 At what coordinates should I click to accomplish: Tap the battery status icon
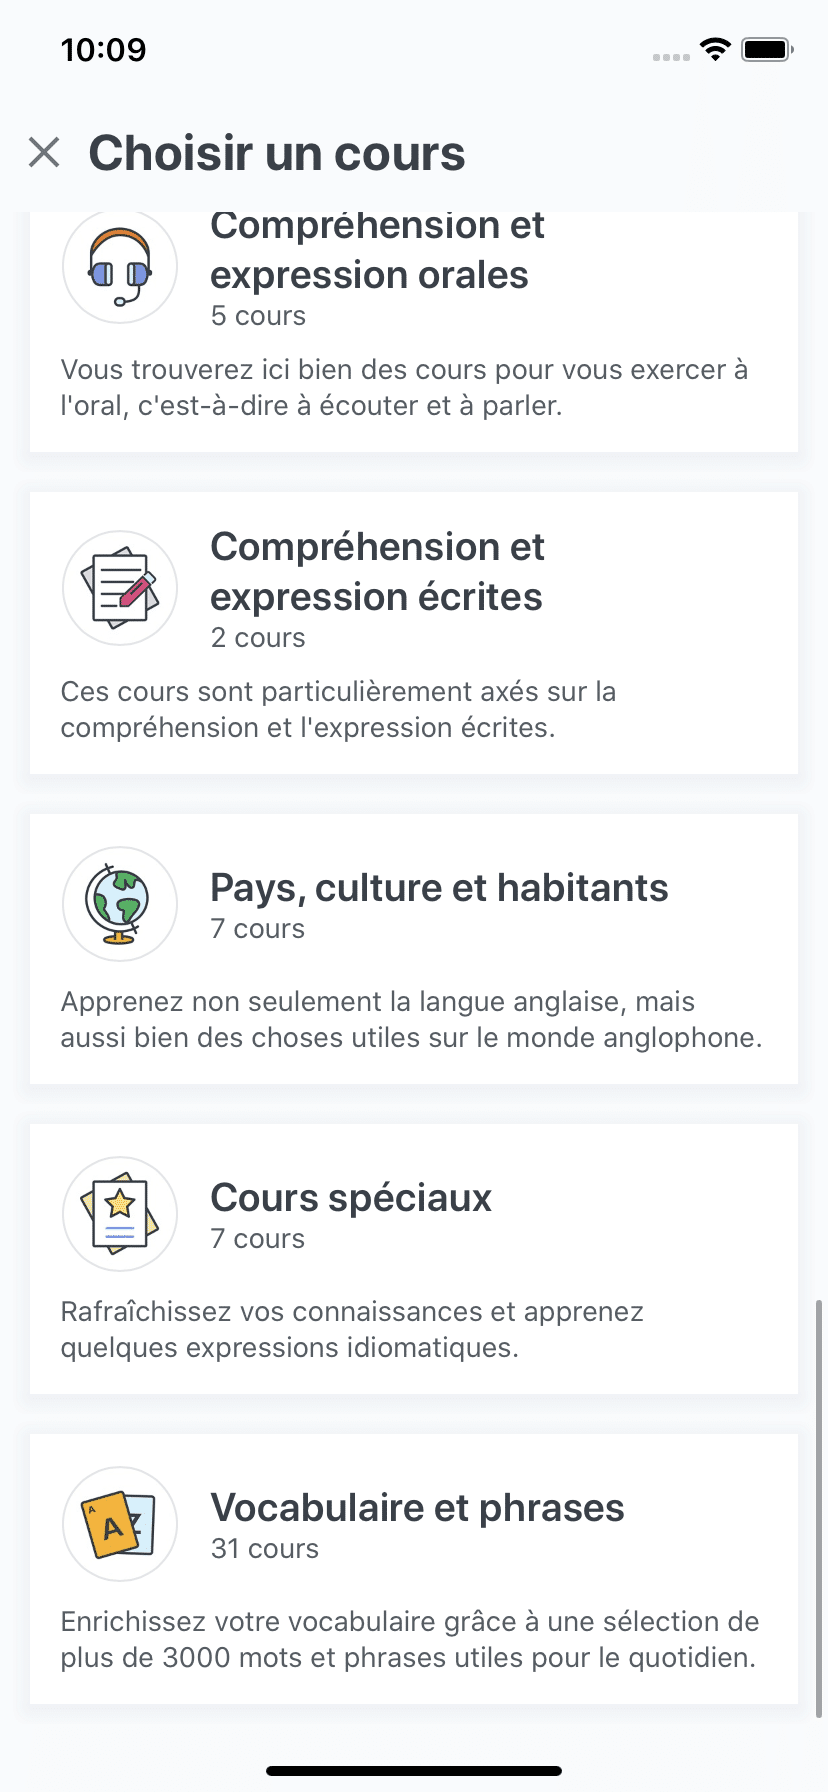click(x=768, y=49)
